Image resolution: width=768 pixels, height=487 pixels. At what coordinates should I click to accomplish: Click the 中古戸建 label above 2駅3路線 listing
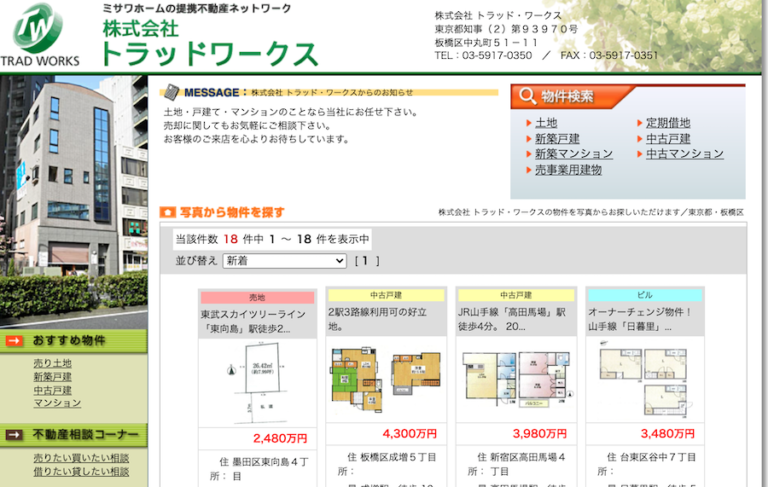tap(386, 295)
